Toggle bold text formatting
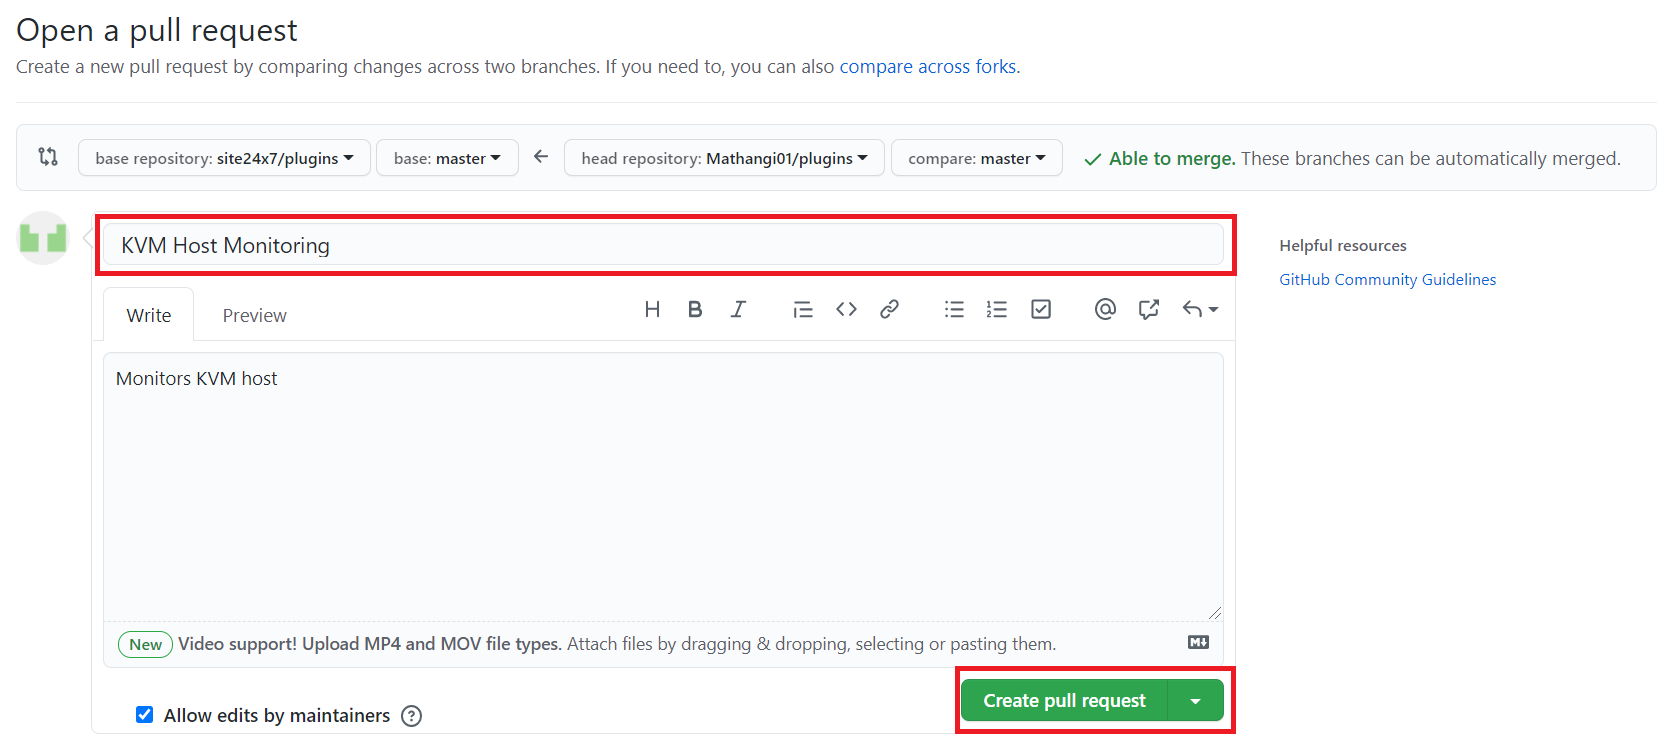 click(x=695, y=310)
